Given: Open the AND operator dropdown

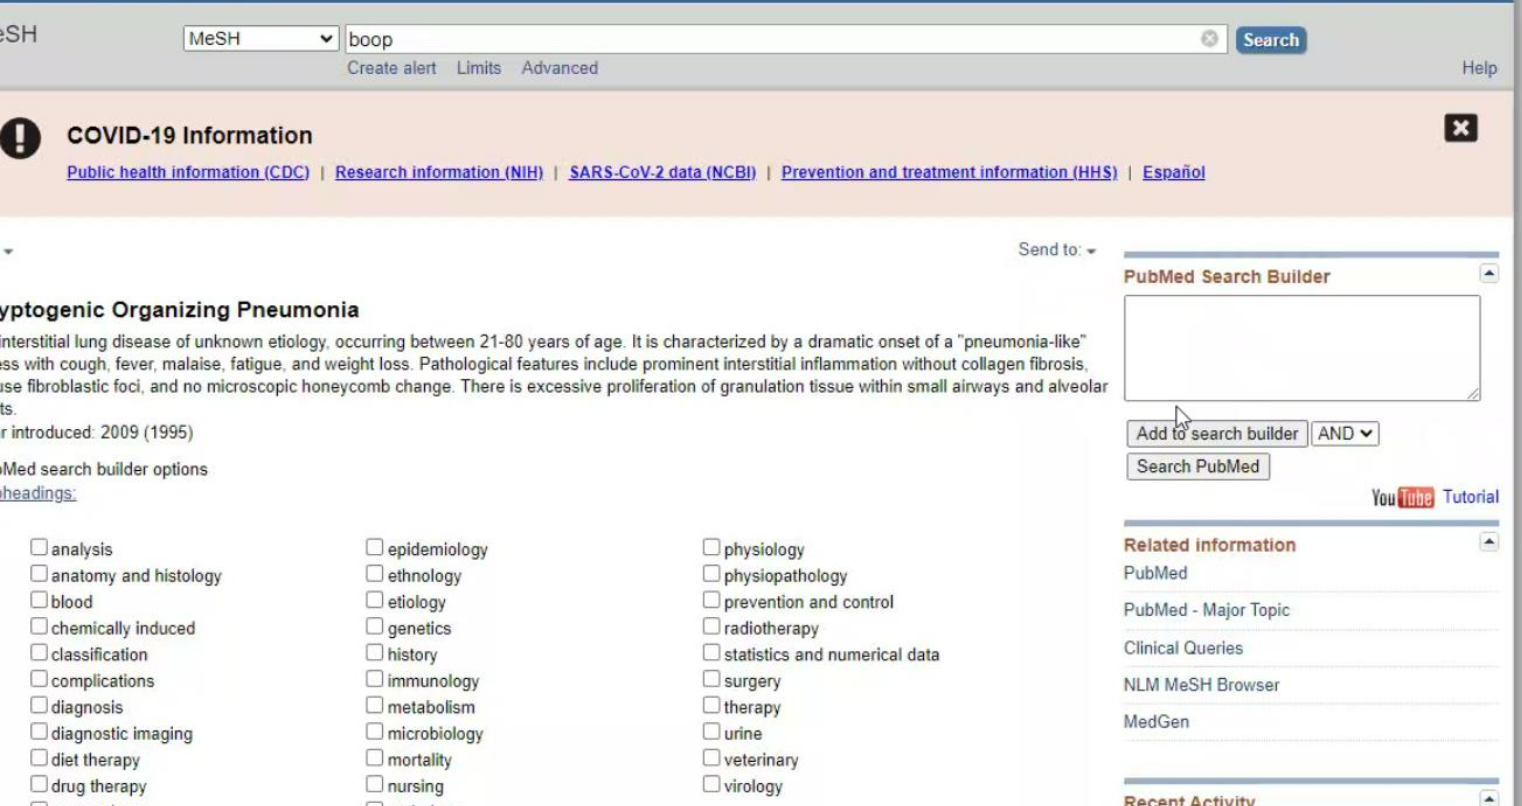Looking at the screenshot, I should click(x=1345, y=433).
